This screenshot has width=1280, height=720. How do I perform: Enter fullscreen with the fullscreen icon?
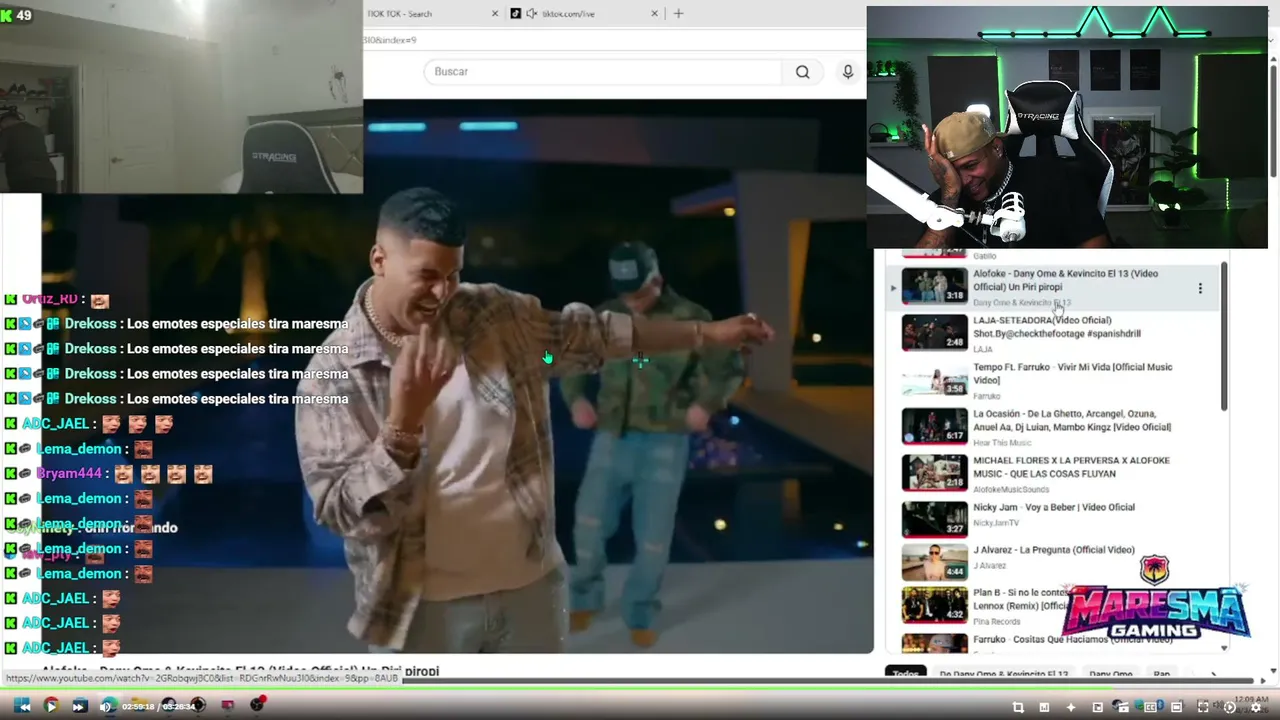[x=1203, y=707]
